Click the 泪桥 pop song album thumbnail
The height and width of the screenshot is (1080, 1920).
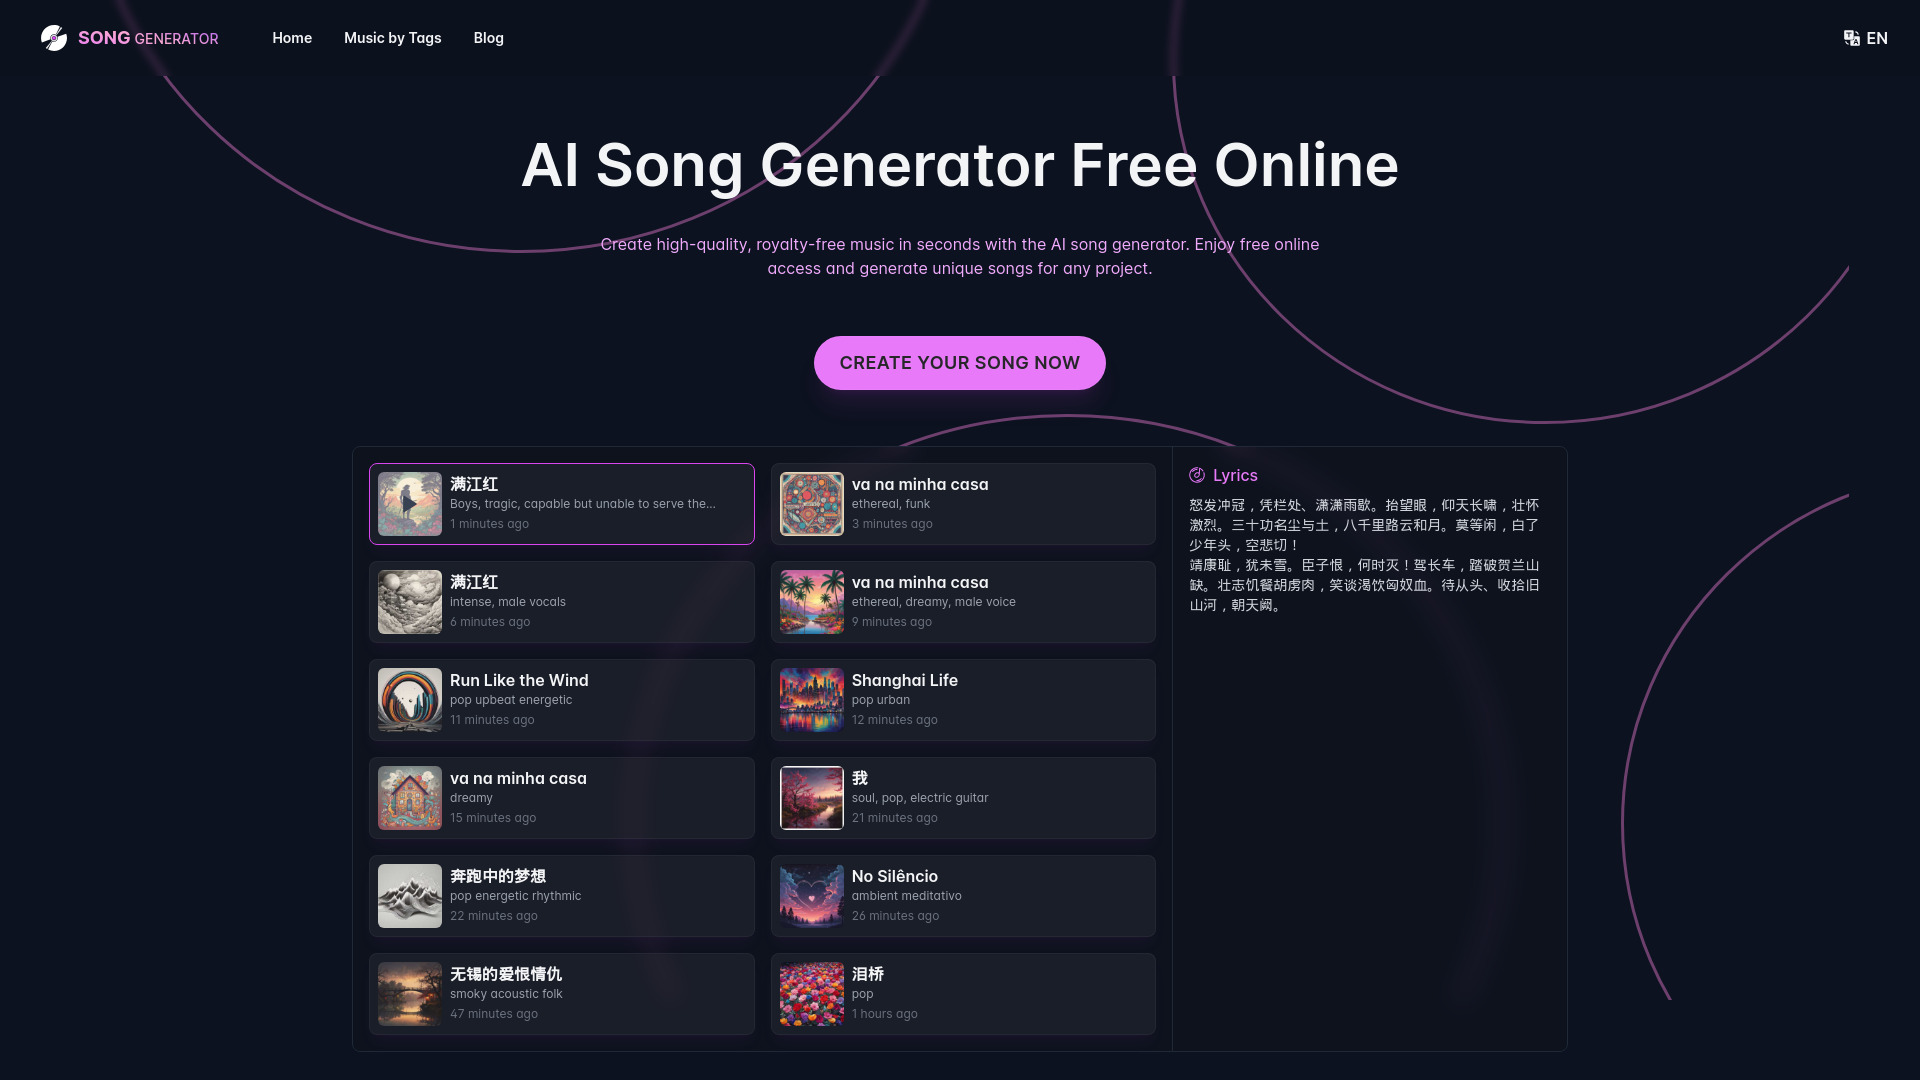point(811,993)
